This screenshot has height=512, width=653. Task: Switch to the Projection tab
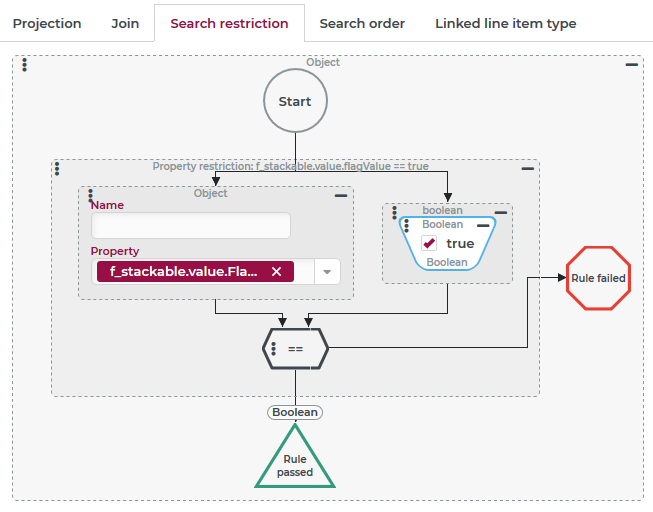click(47, 23)
